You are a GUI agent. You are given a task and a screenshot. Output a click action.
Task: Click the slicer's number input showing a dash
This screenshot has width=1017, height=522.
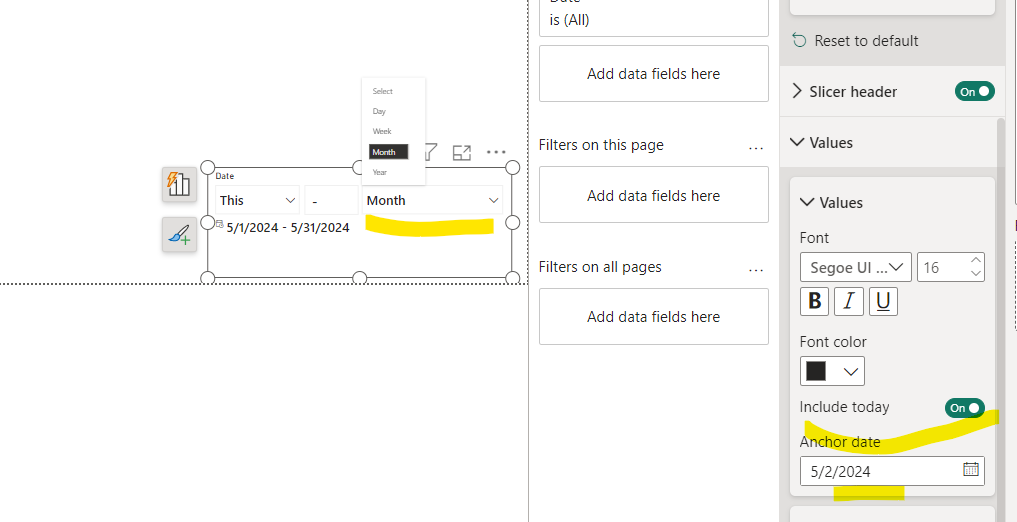click(331, 200)
